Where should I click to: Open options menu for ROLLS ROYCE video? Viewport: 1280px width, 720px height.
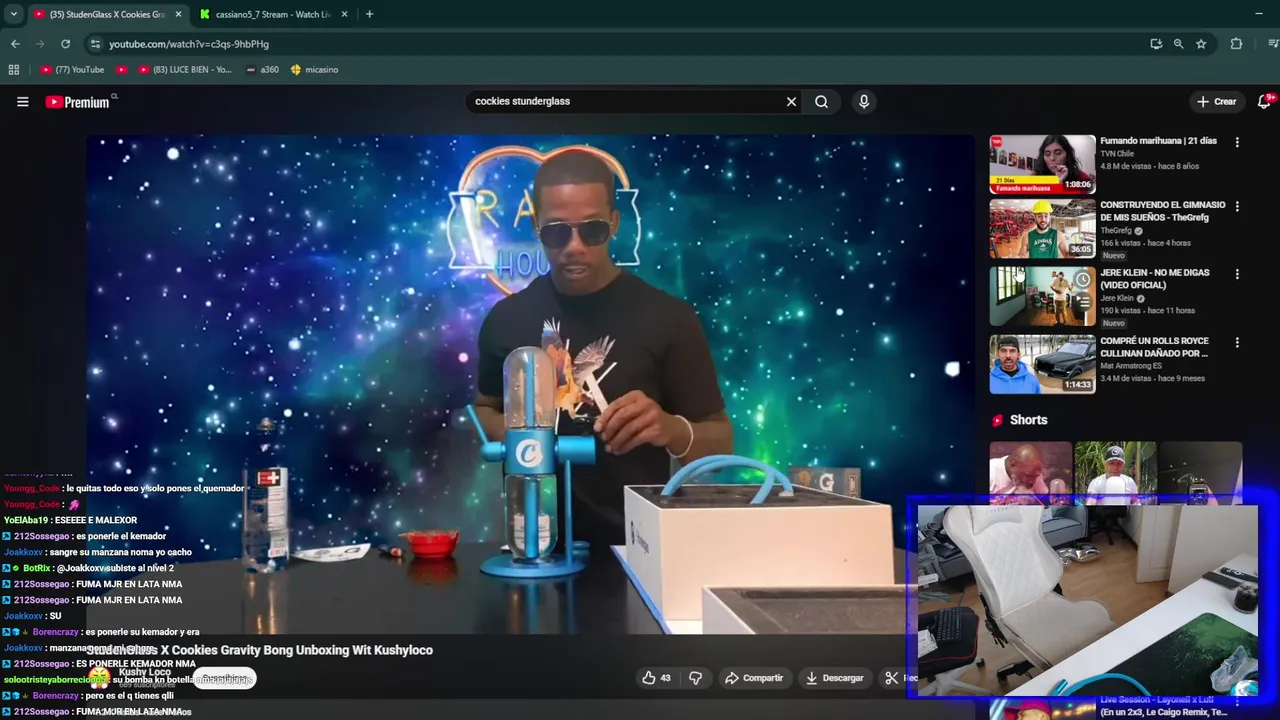[1237, 342]
